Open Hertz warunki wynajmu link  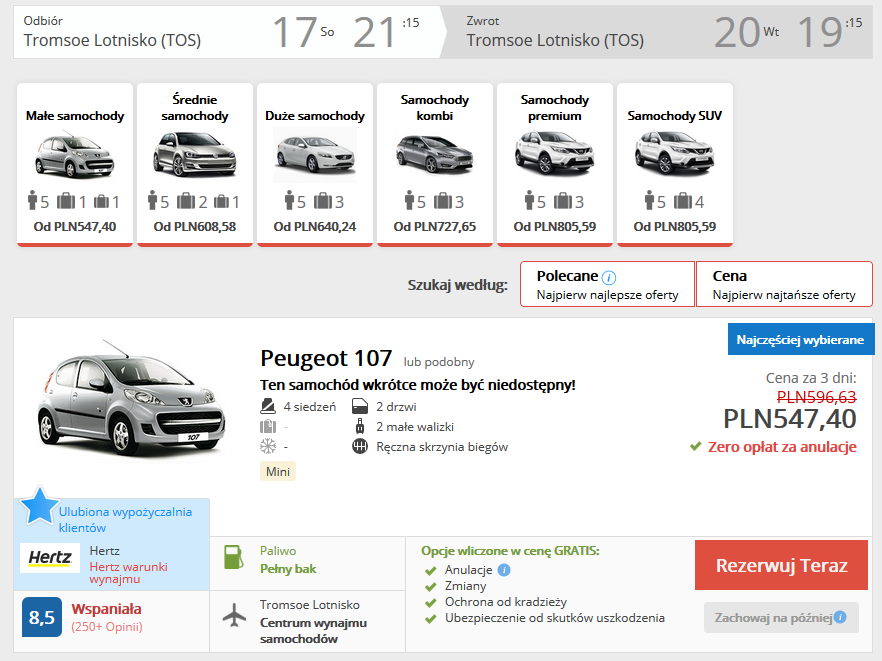[128, 573]
